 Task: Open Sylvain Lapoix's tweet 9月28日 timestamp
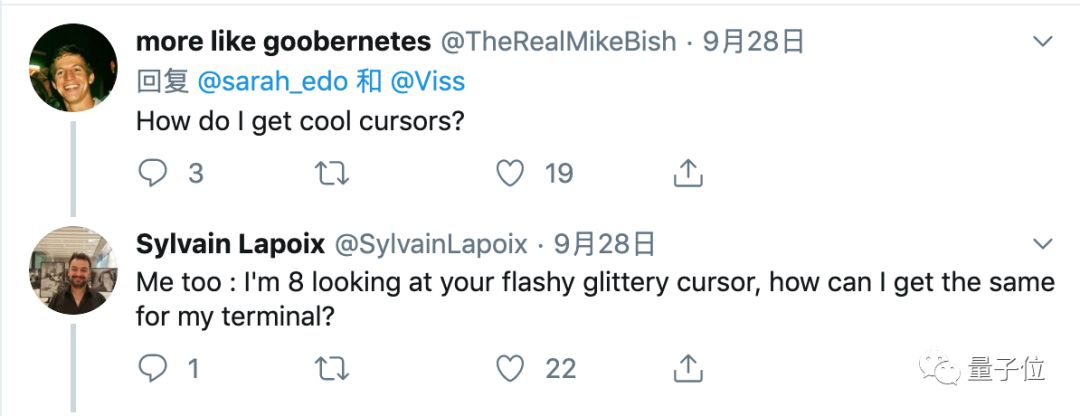pos(604,244)
